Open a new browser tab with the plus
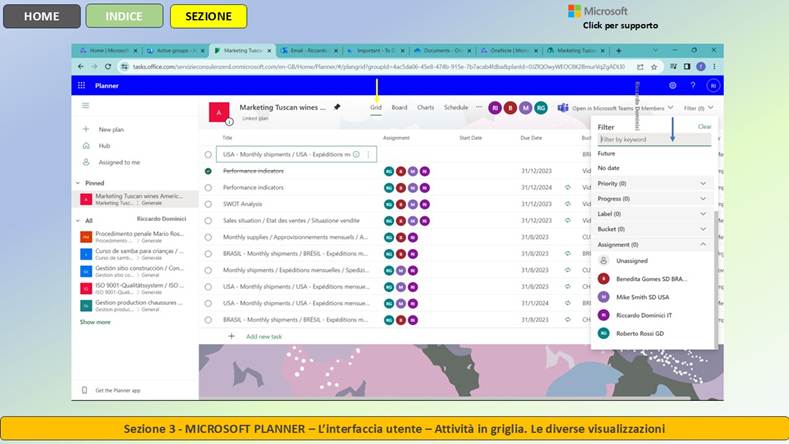 click(618, 51)
